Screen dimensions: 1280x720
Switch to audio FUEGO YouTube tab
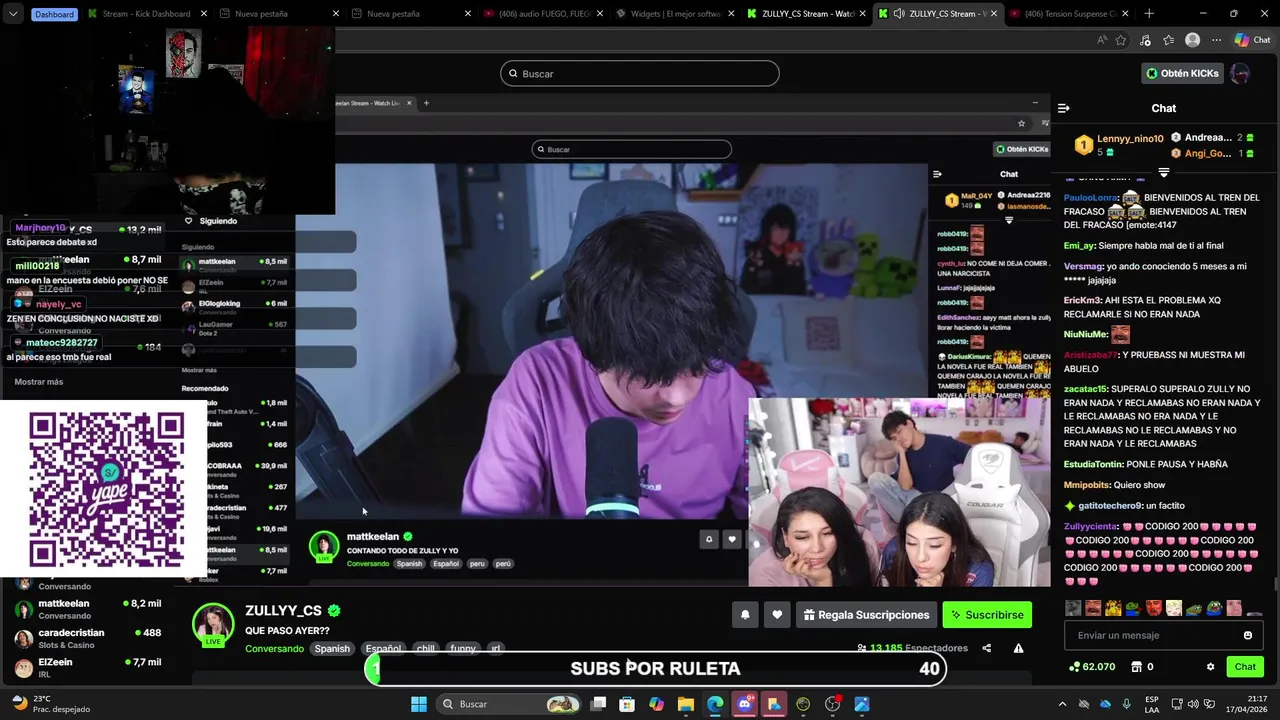point(545,14)
